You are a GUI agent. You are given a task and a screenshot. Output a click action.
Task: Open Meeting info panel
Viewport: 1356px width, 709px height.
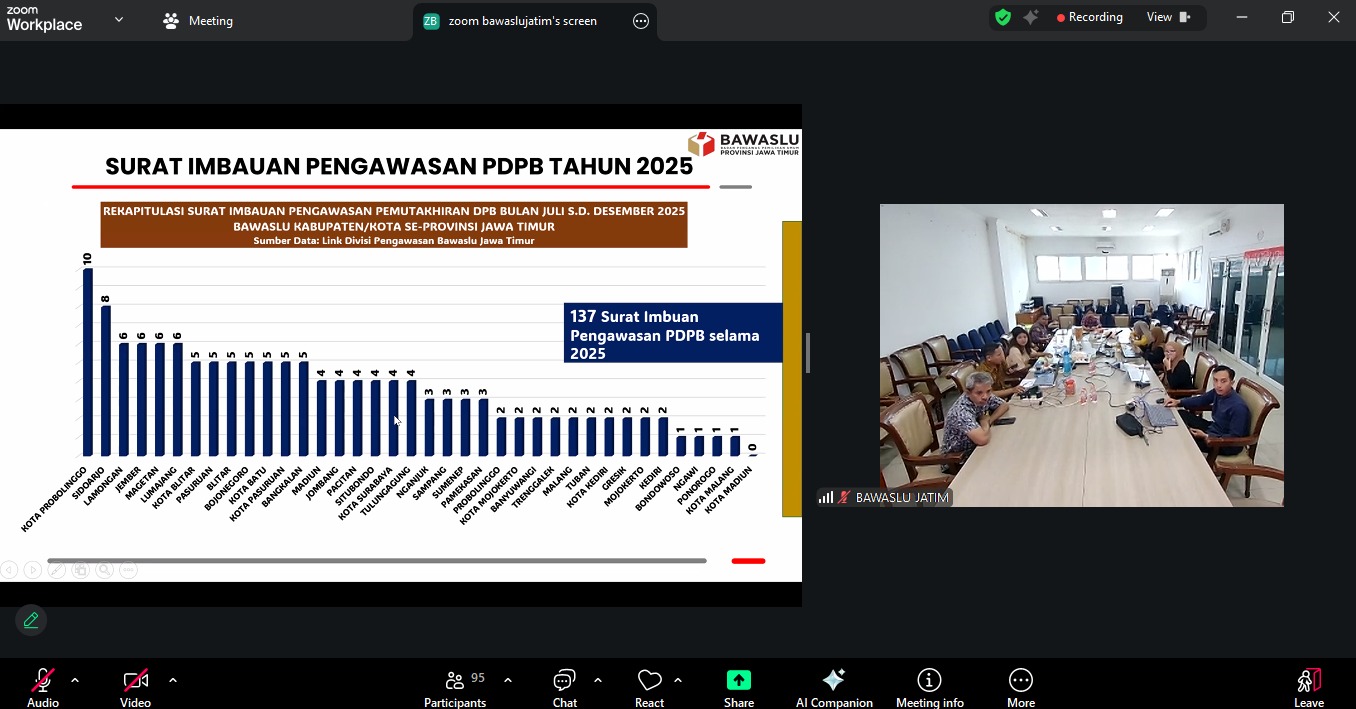pyautogui.click(x=929, y=681)
